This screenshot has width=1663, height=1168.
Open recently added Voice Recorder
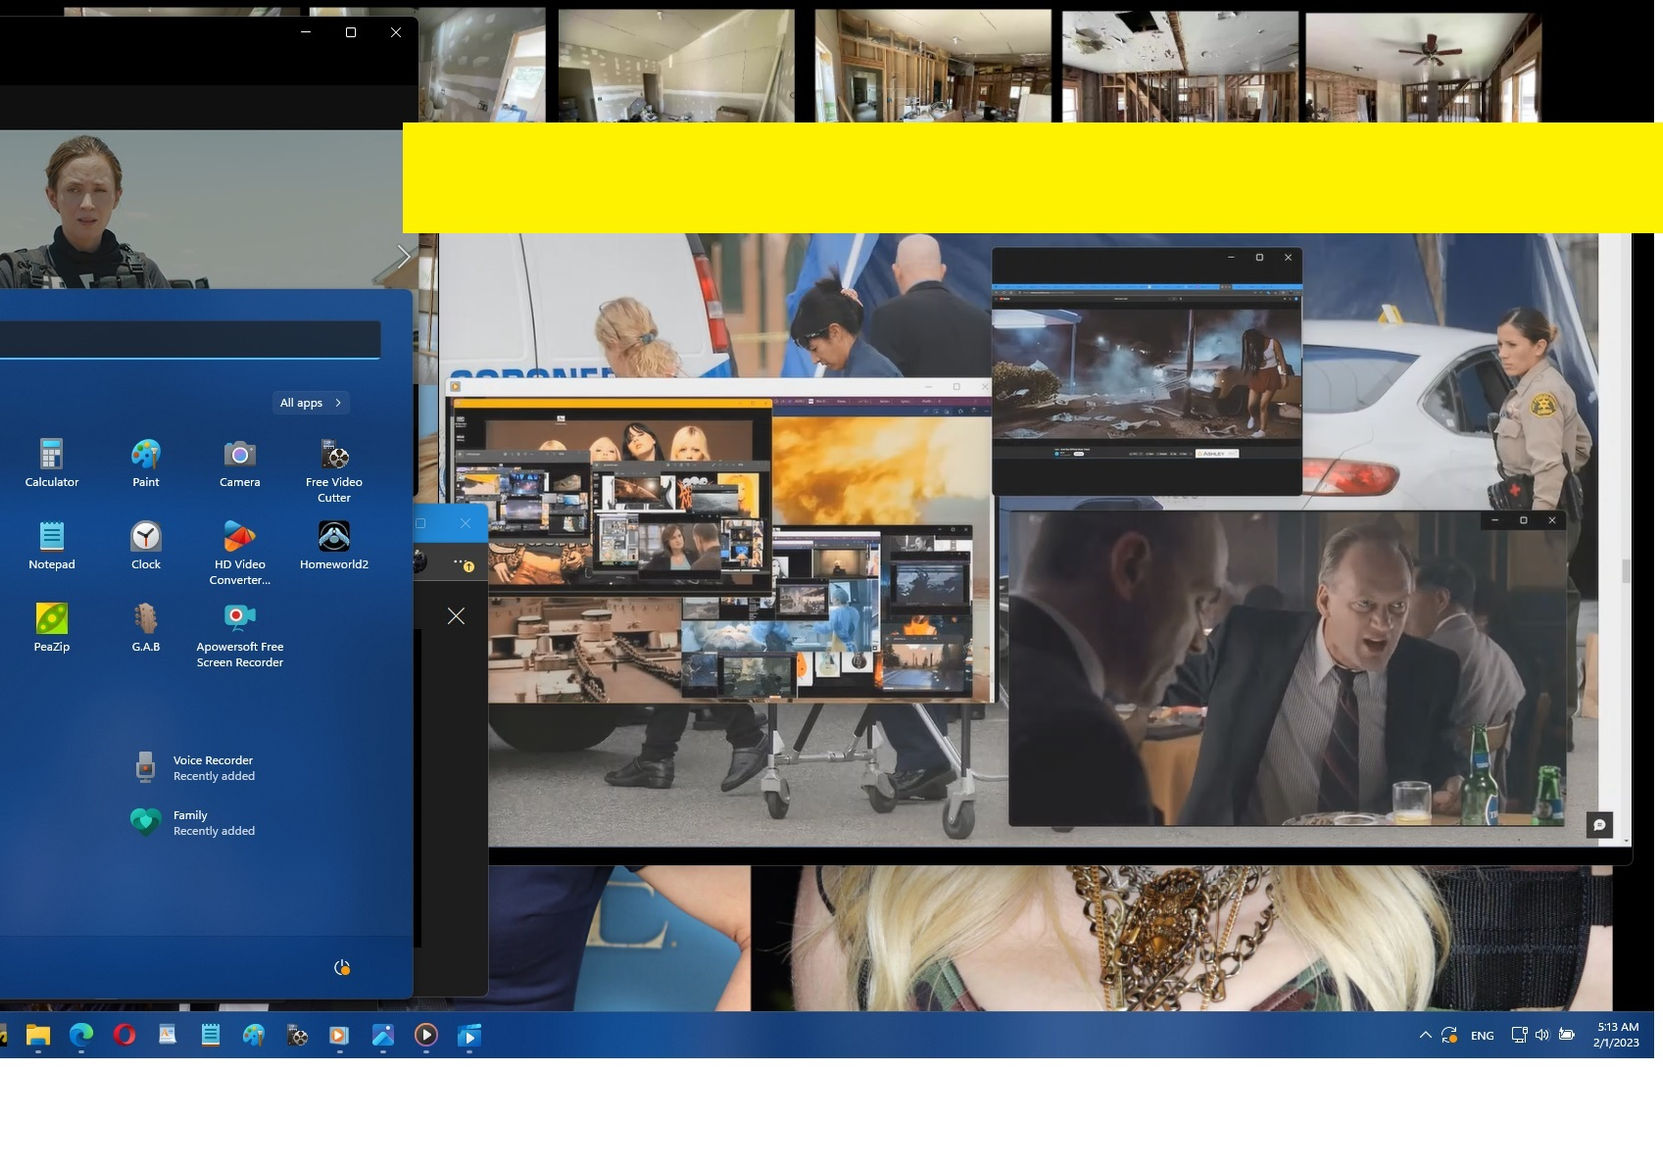point(195,767)
